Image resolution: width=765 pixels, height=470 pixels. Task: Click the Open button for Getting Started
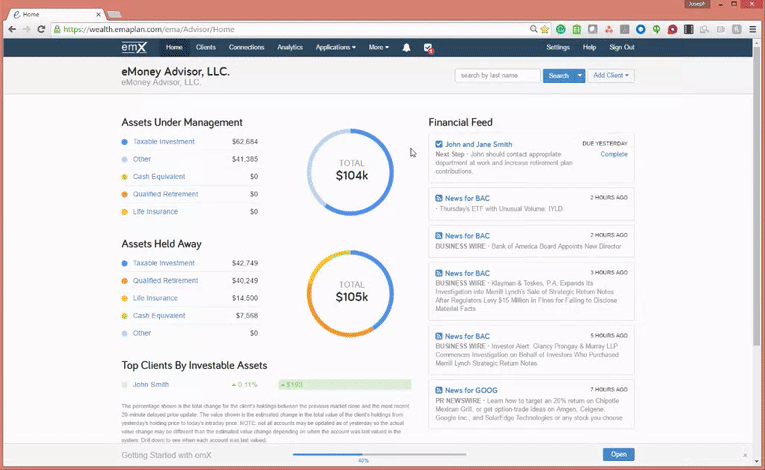(619, 454)
